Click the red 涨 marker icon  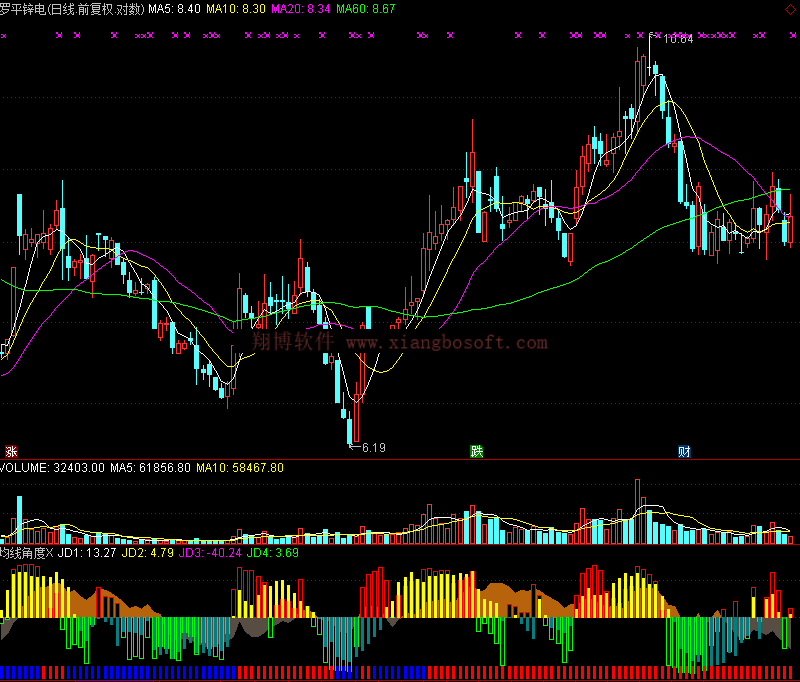(x=12, y=451)
